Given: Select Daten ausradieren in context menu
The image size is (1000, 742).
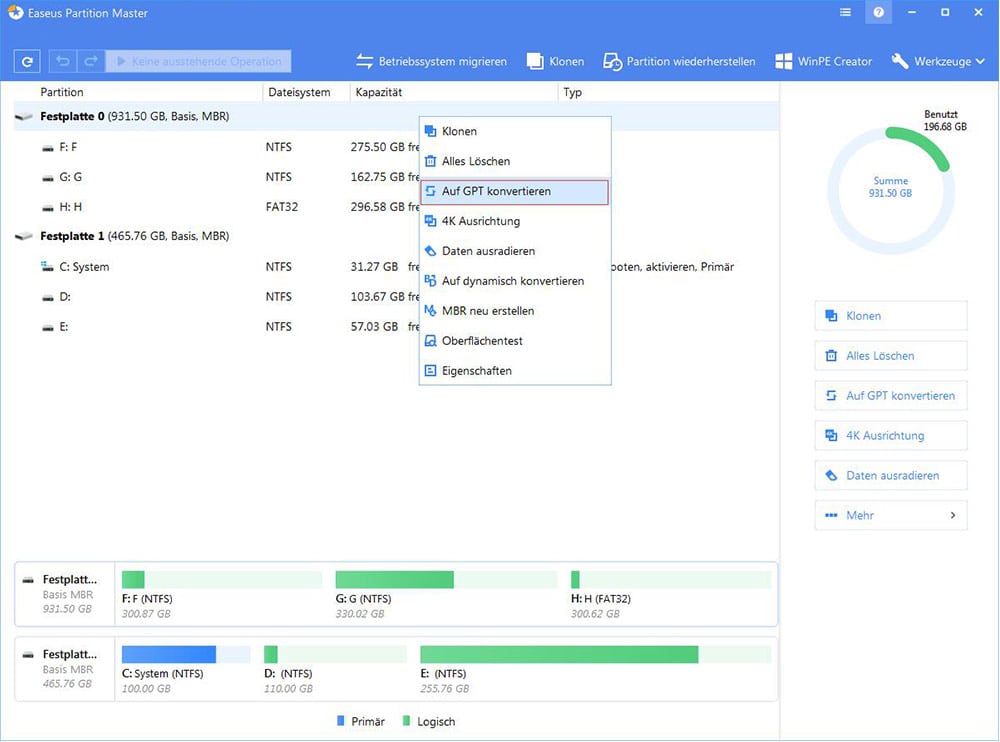Looking at the screenshot, I should pyautogui.click(x=515, y=251).
